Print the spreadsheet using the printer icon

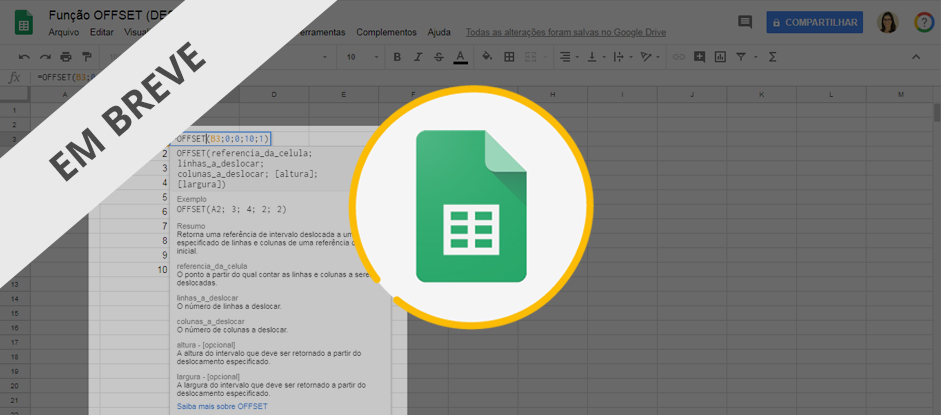[x=66, y=57]
